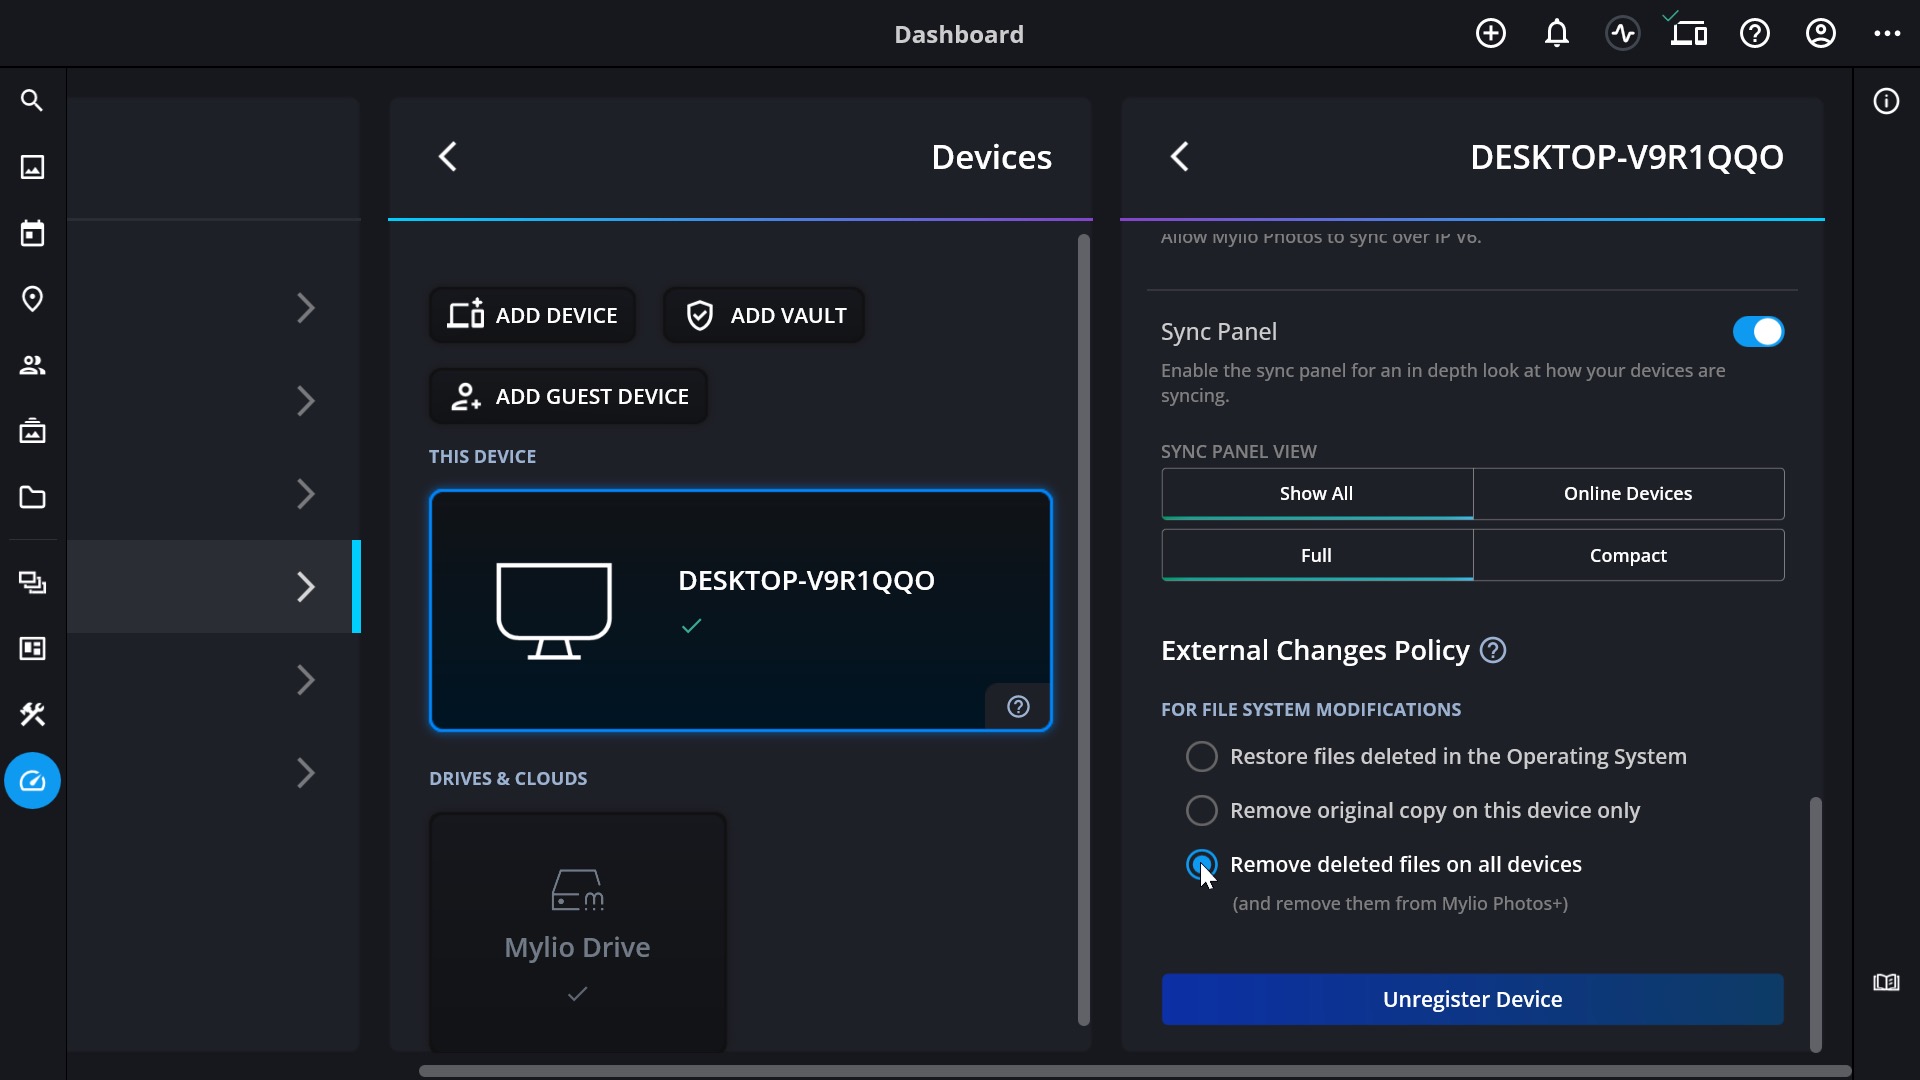Click the Devices panel vertical scrollbar
Image resolution: width=1920 pixels, height=1080 pixels.
click(1083, 630)
